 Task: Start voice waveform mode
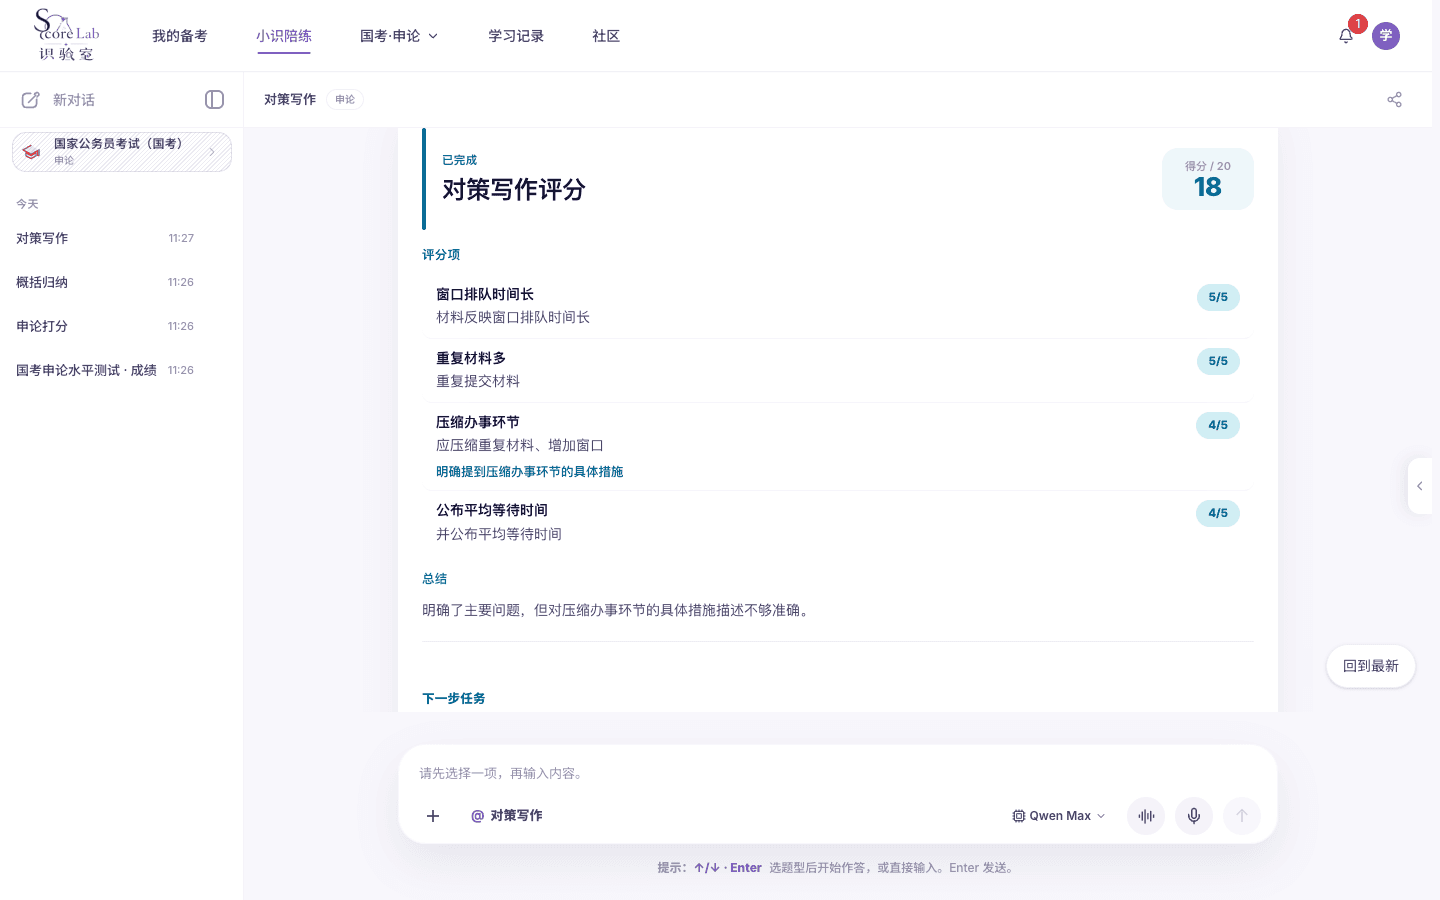(x=1146, y=816)
